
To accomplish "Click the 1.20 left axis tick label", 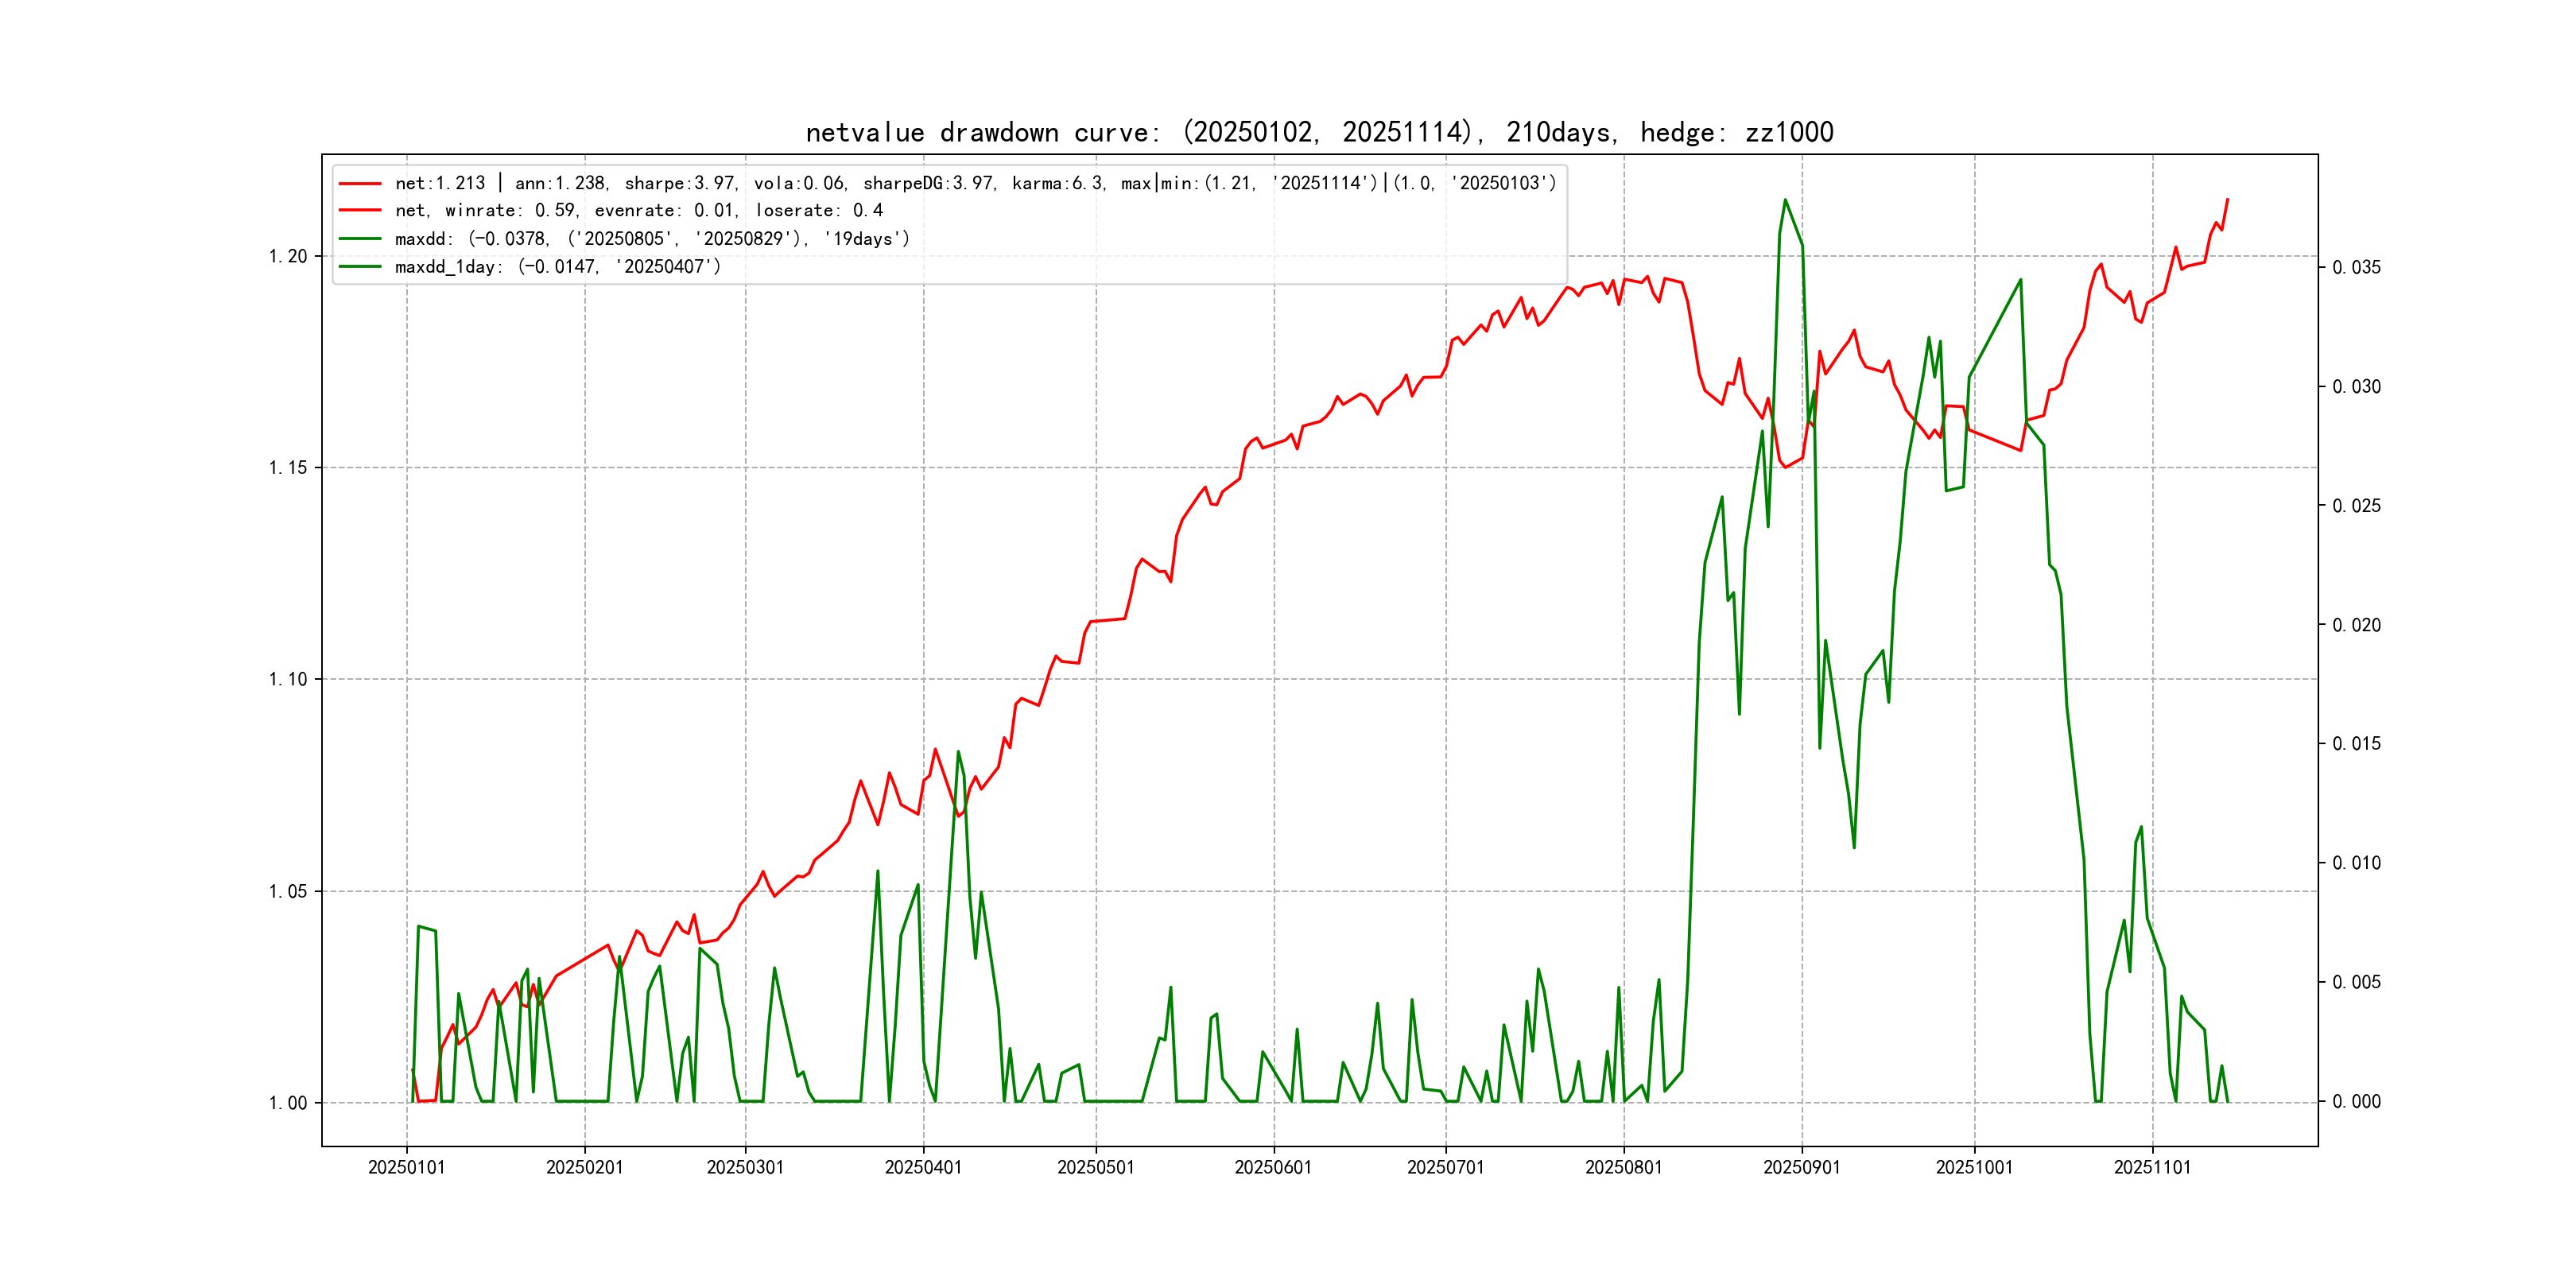I will [x=288, y=256].
